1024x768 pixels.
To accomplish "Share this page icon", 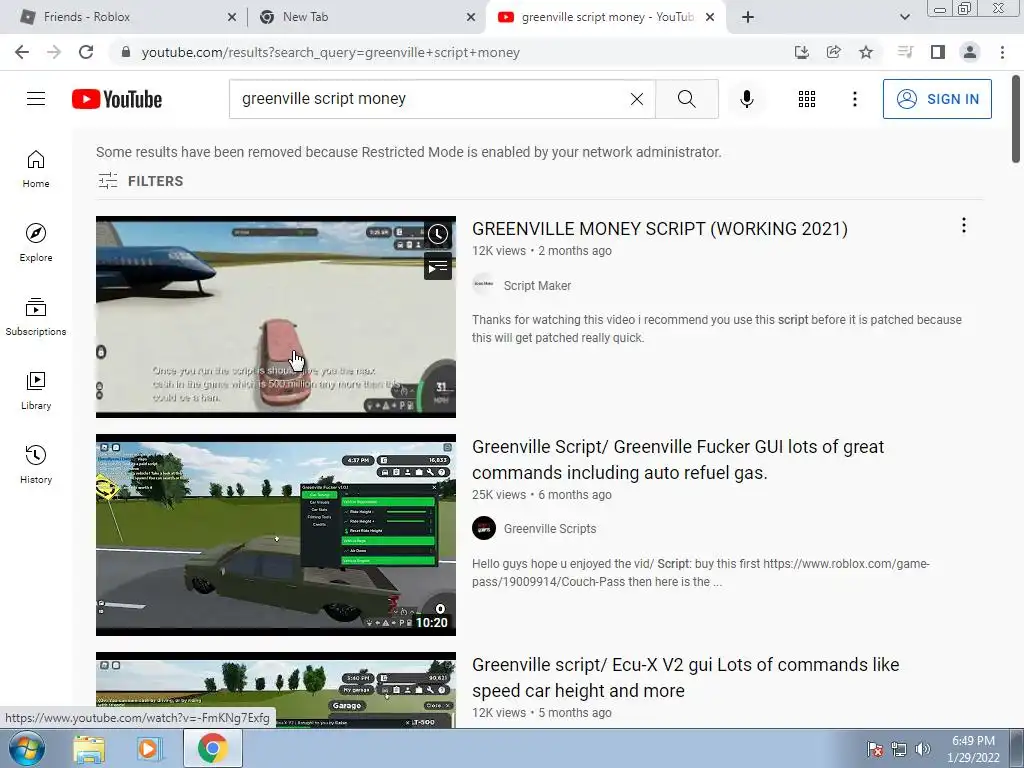I will click(x=833, y=52).
